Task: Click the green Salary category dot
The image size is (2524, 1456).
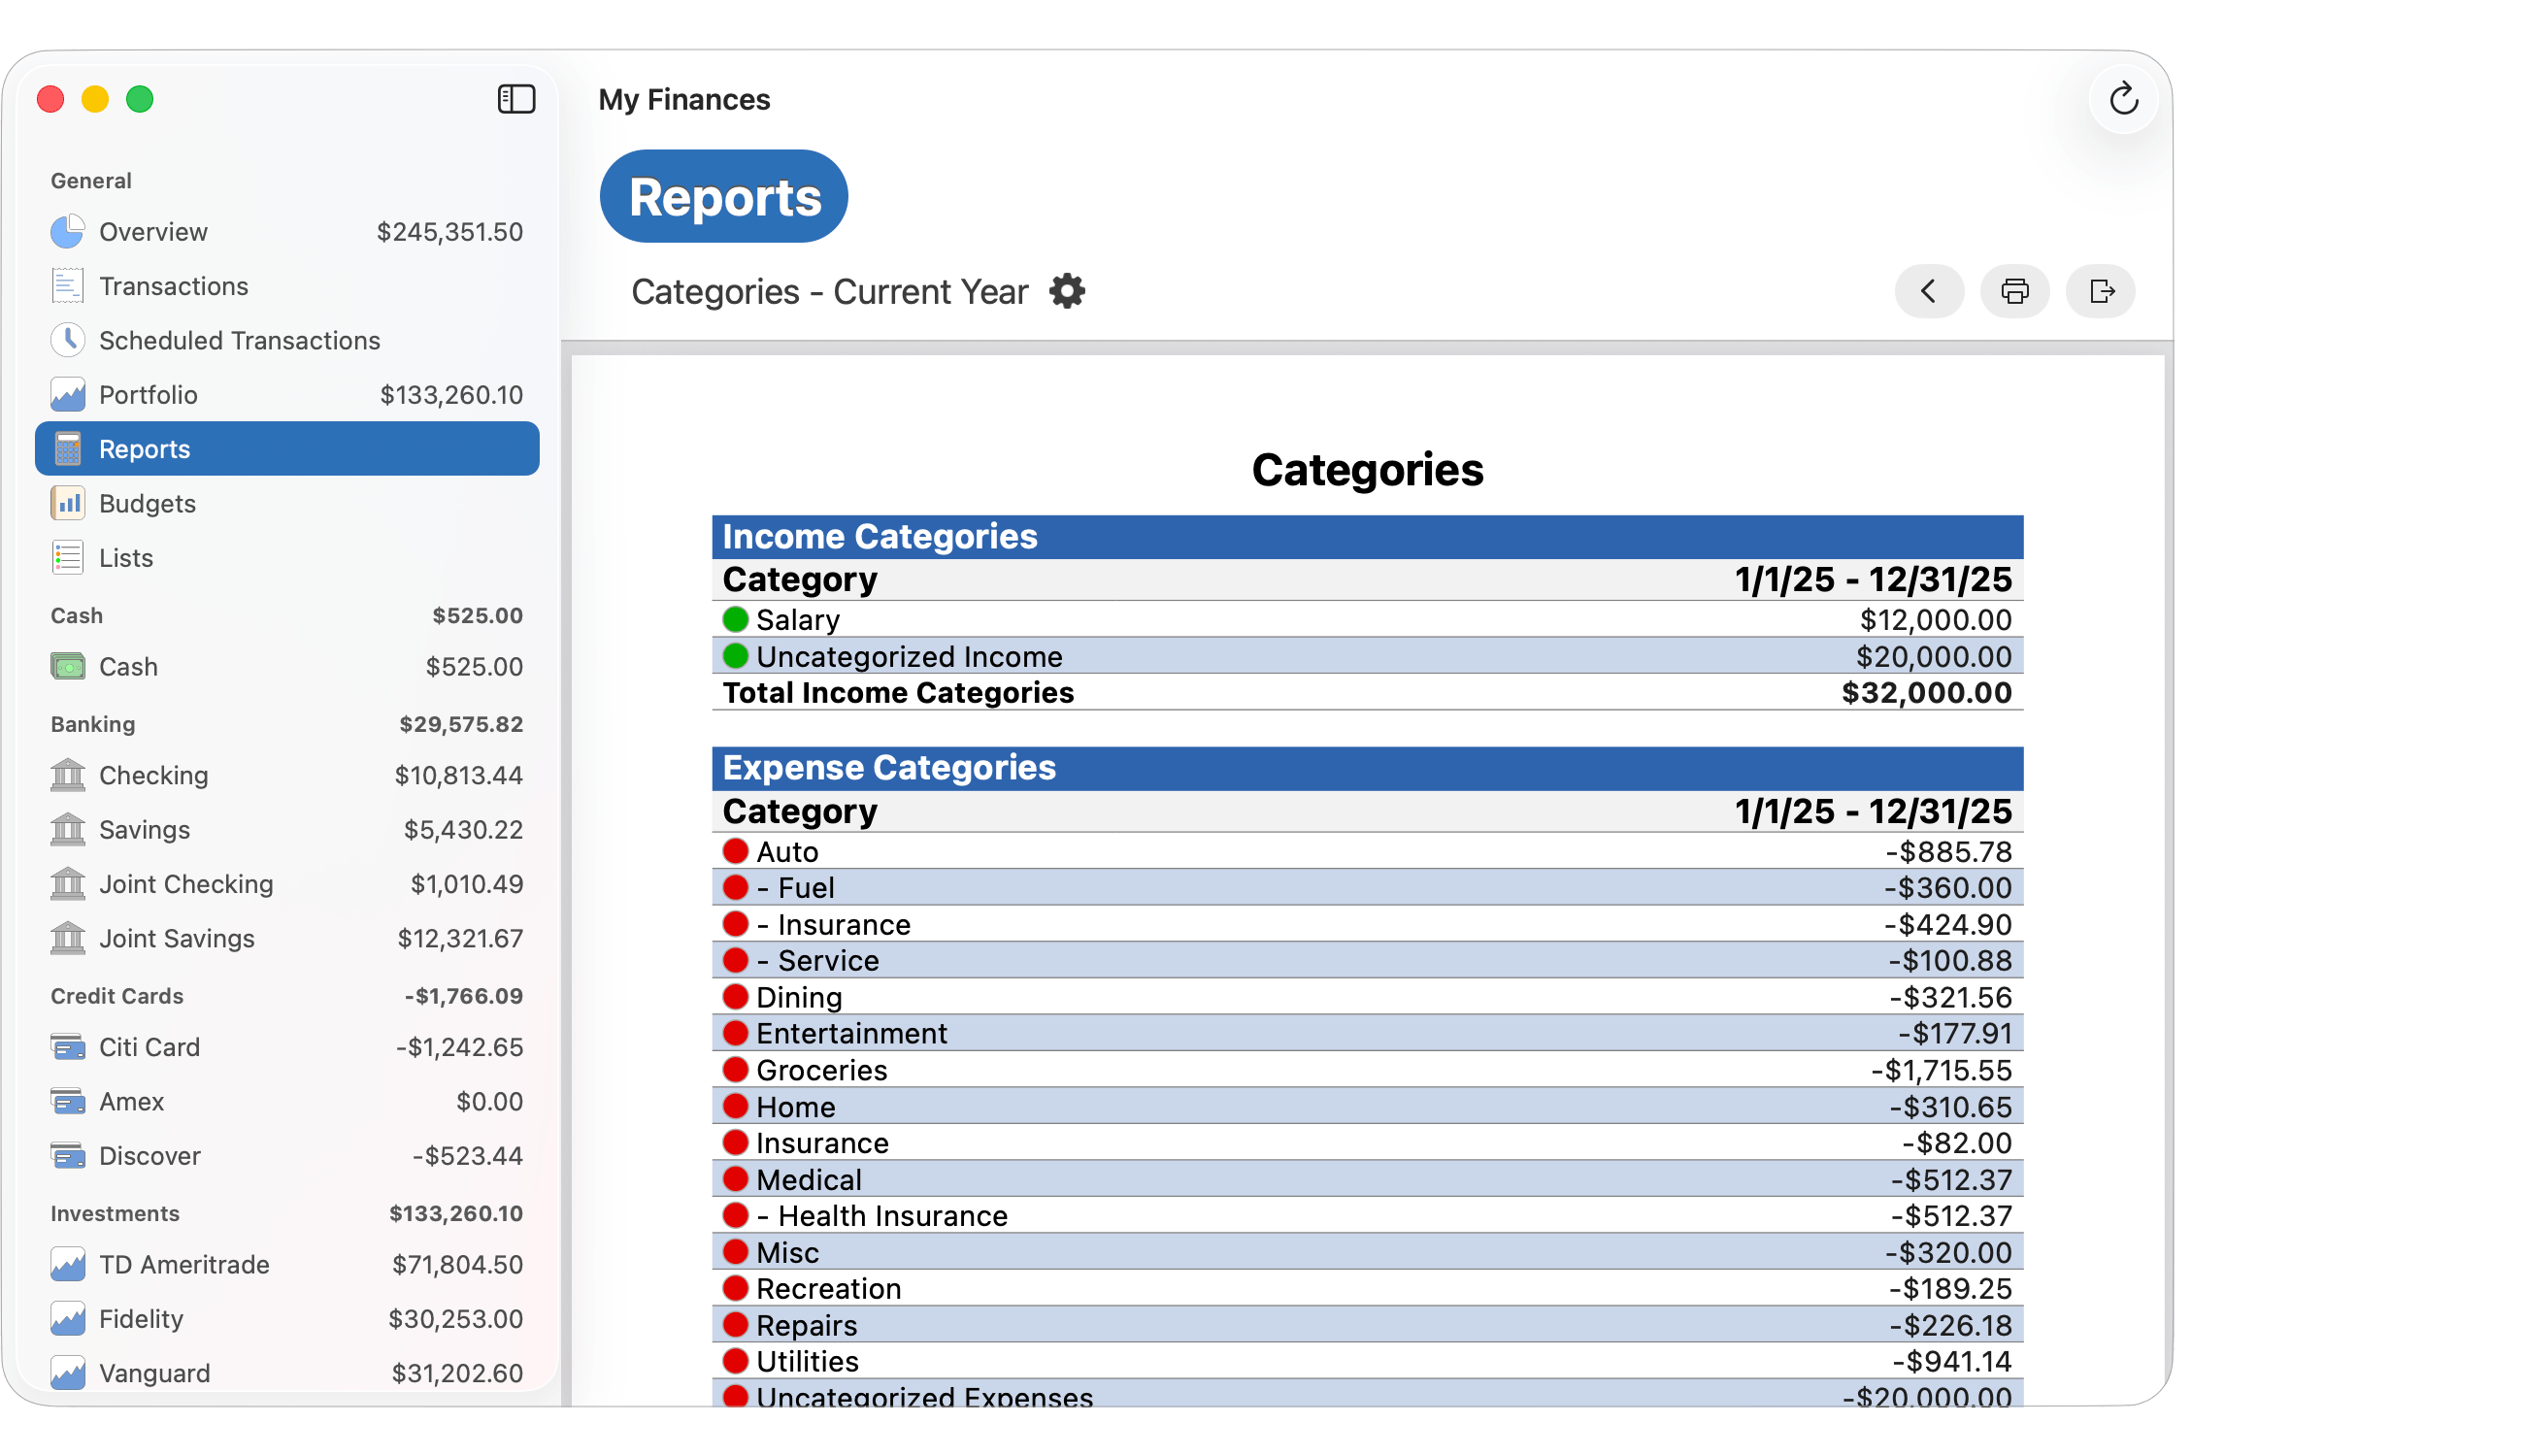Action: pyautogui.click(x=735, y=620)
